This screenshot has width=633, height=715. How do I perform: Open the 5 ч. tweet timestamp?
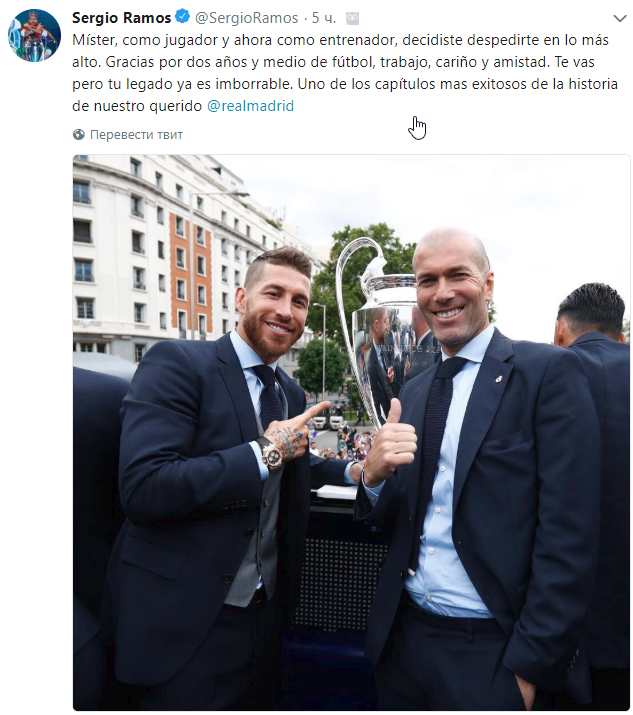324,18
